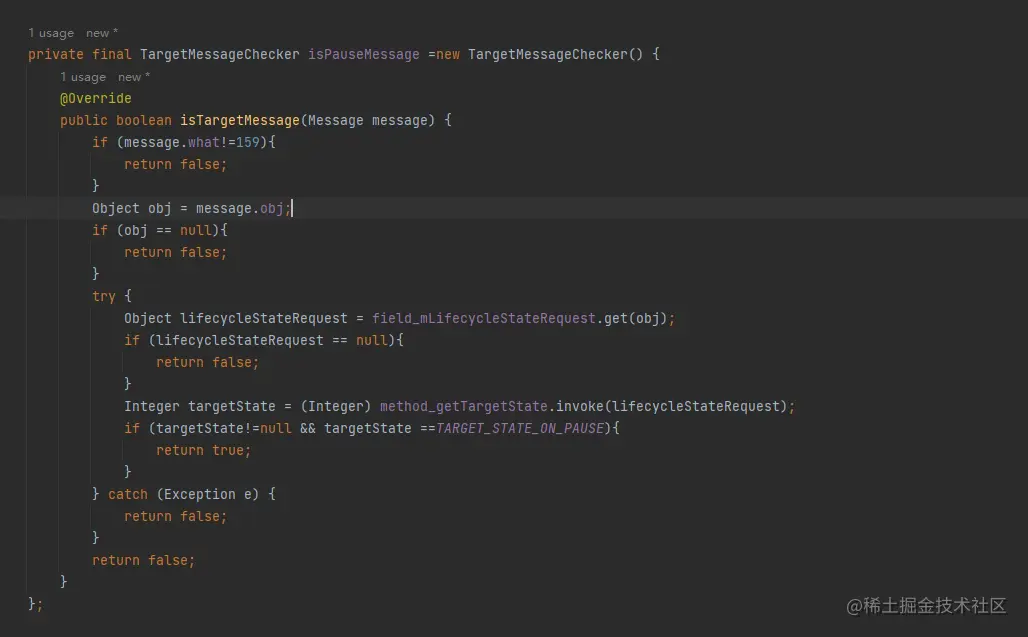
Task: Click the 'Integer targetState' declaration
Action: coord(200,406)
